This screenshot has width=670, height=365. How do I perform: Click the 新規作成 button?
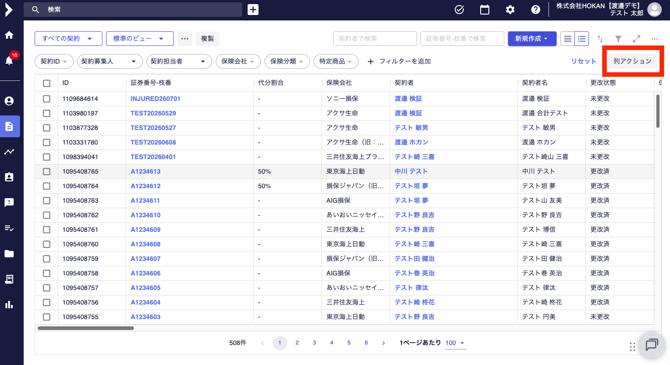[x=532, y=38]
